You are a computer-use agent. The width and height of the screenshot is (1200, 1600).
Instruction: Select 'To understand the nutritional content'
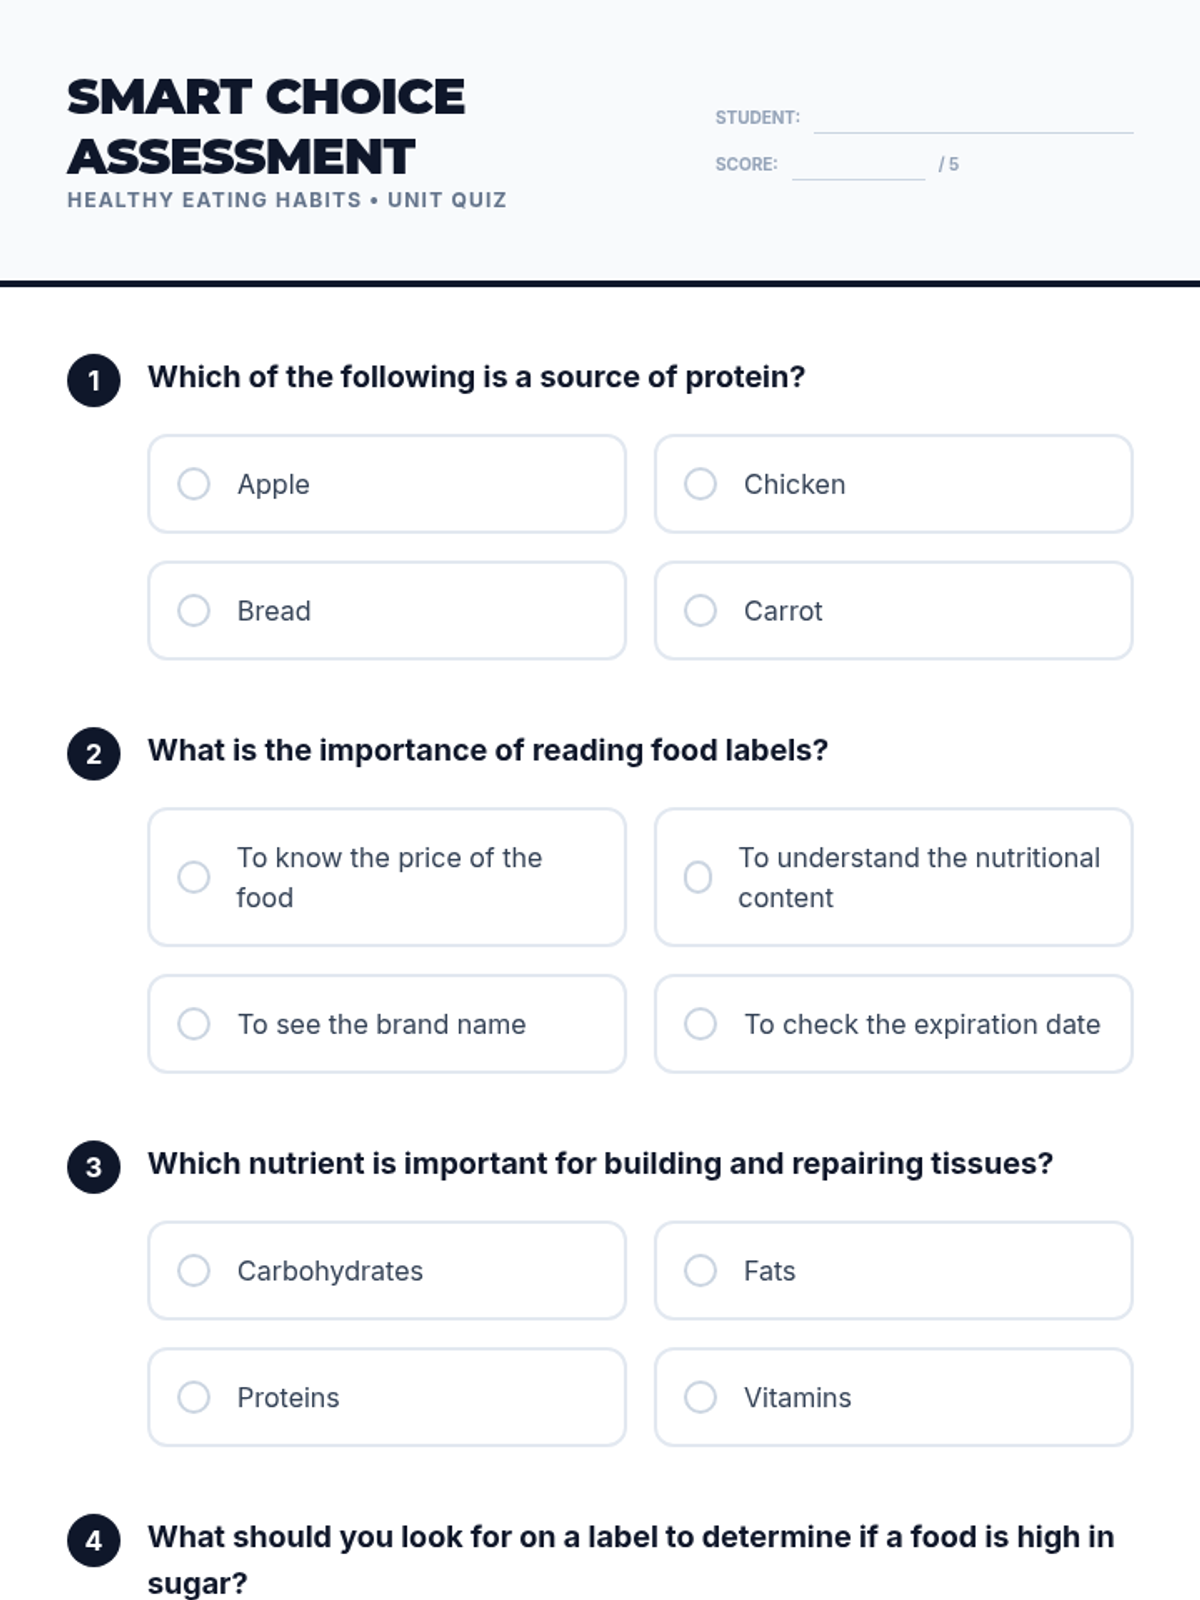(x=698, y=877)
